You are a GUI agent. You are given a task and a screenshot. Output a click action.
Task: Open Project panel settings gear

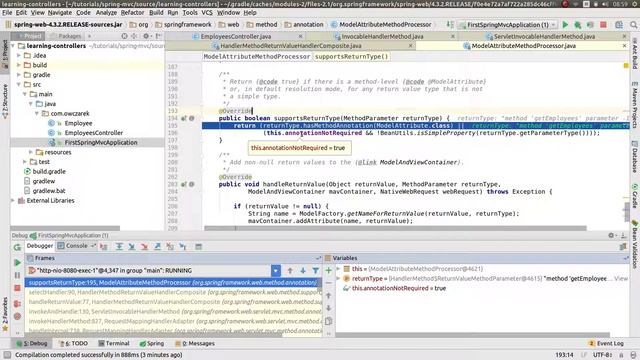tap(146, 36)
